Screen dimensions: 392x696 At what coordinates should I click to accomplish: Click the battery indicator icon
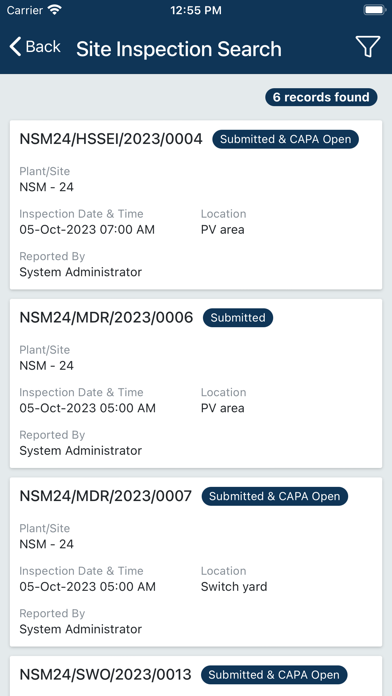[x=374, y=10]
